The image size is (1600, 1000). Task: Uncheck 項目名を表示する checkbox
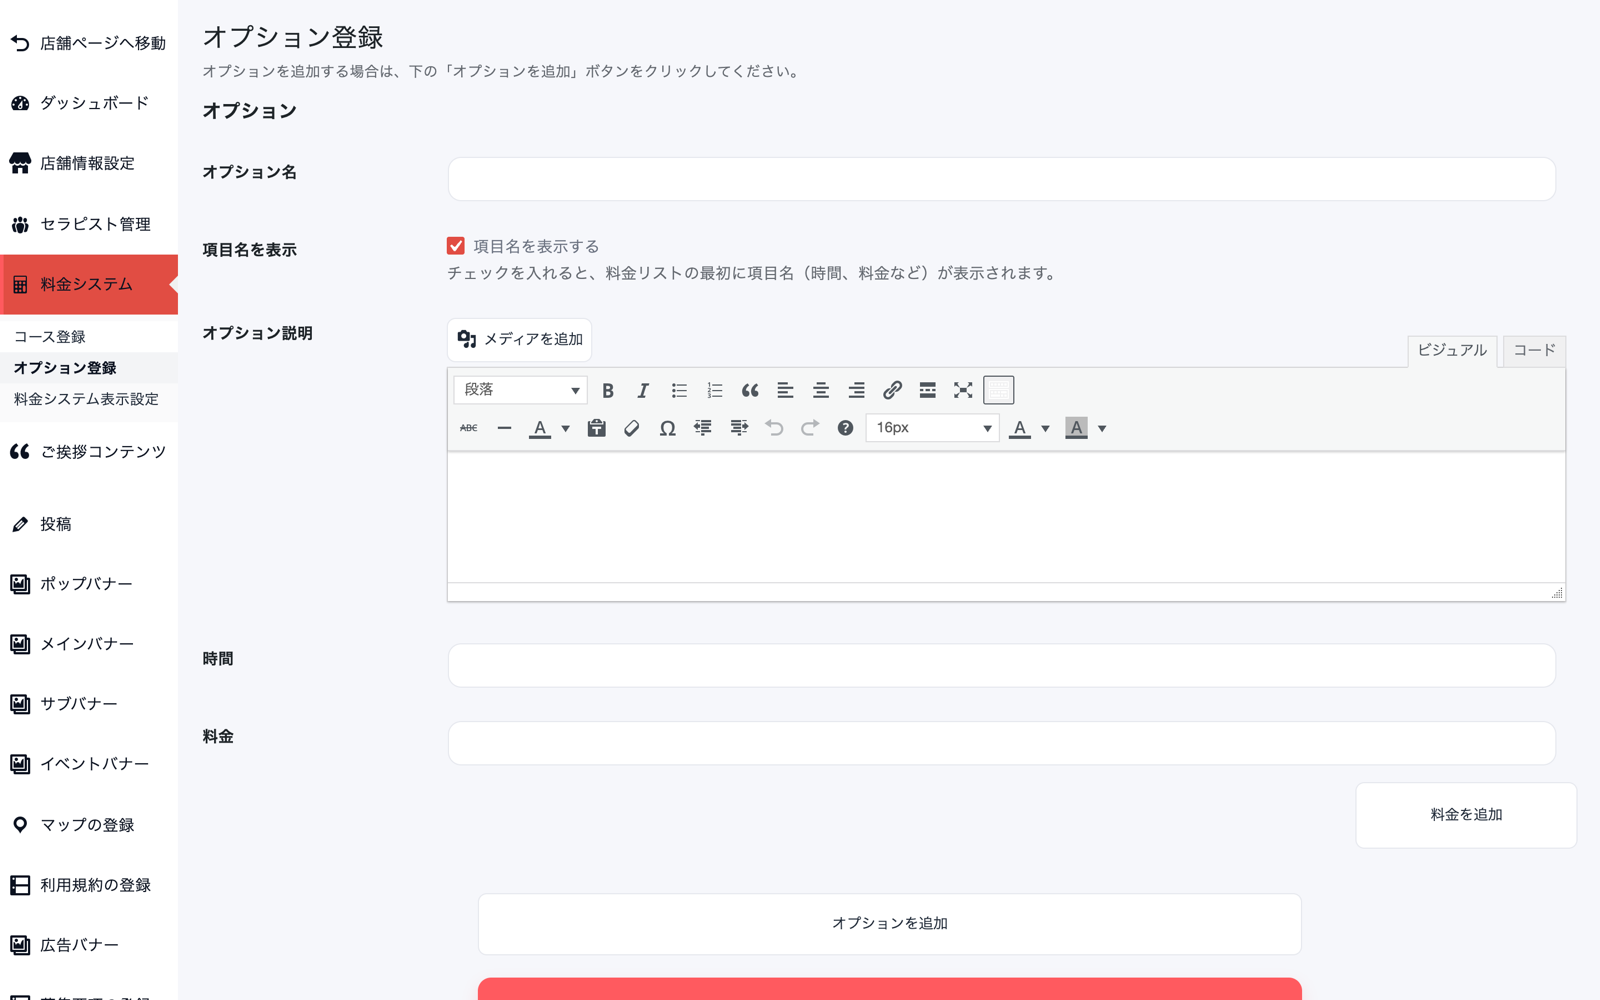click(x=456, y=246)
